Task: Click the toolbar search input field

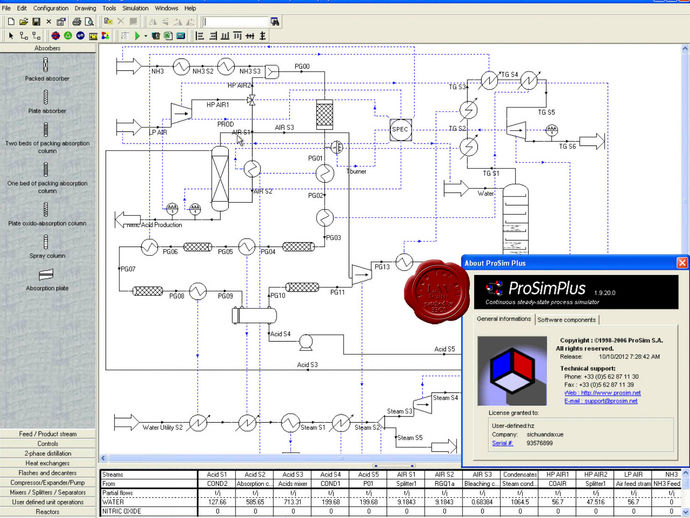Action: pos(236,22)
